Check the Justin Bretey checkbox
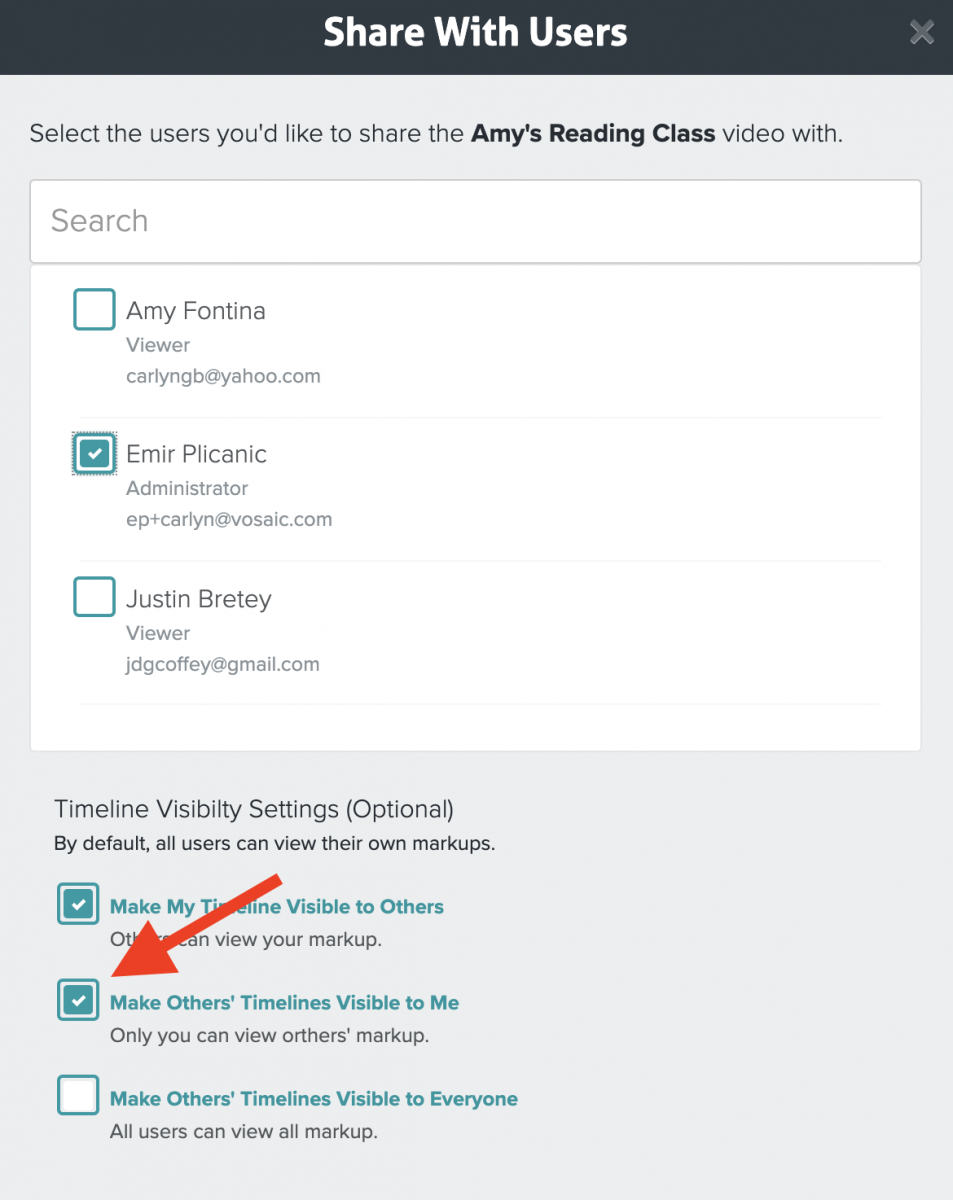Viewport: 953px width, 1200px height. click(94, 597)
